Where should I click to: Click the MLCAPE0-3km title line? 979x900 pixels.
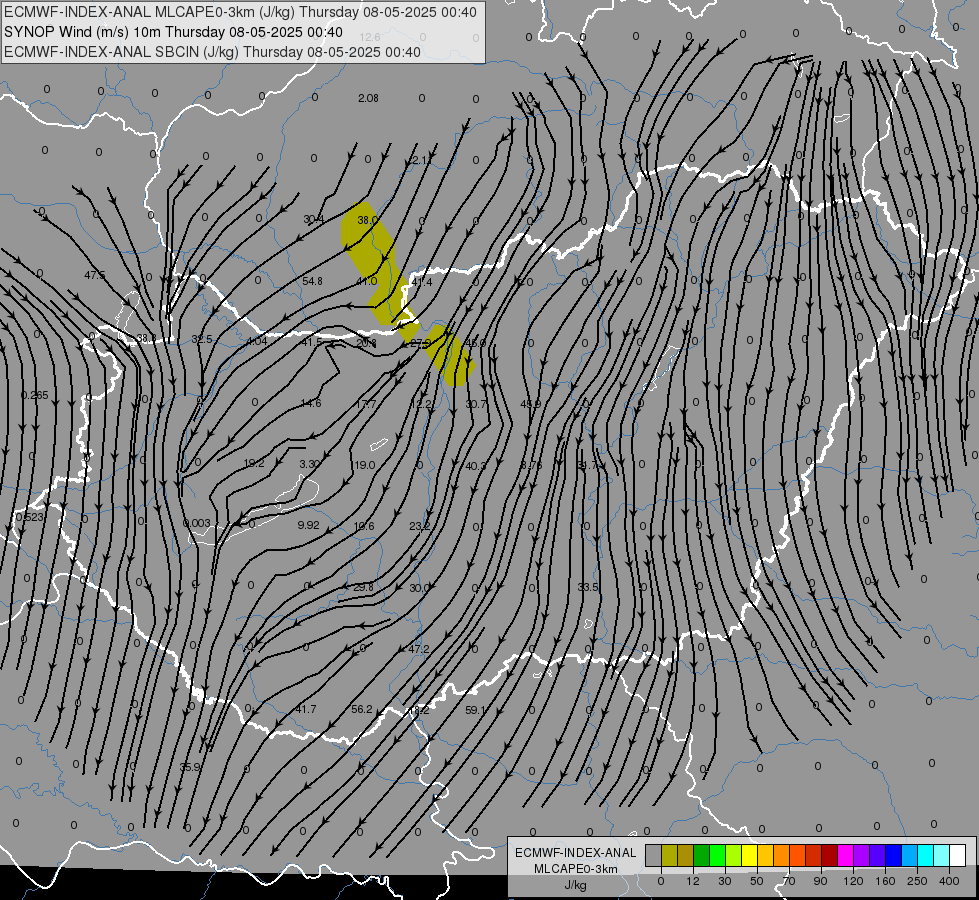[x=240, y=12]
